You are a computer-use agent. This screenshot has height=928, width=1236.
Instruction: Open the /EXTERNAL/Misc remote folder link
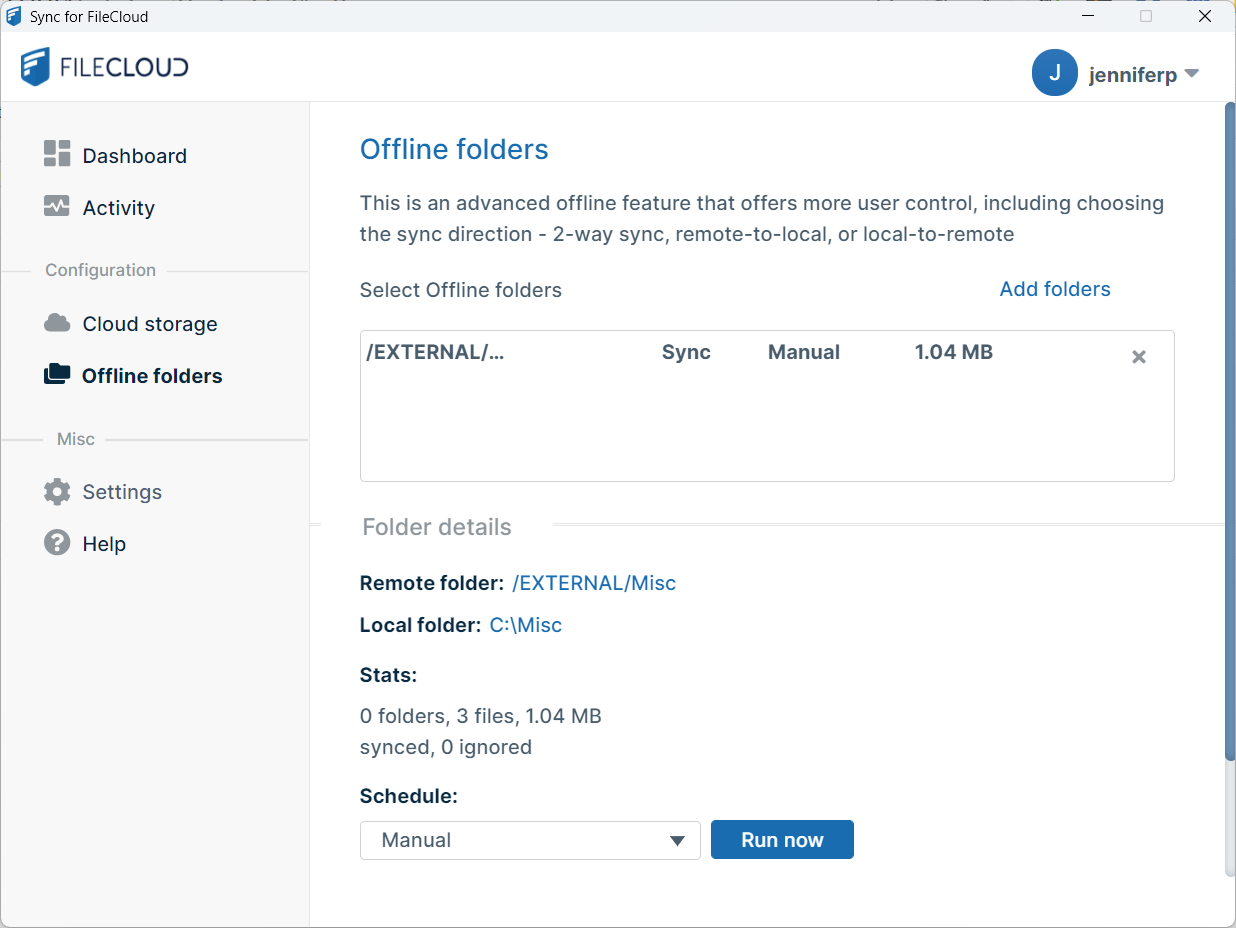point(594,583)
